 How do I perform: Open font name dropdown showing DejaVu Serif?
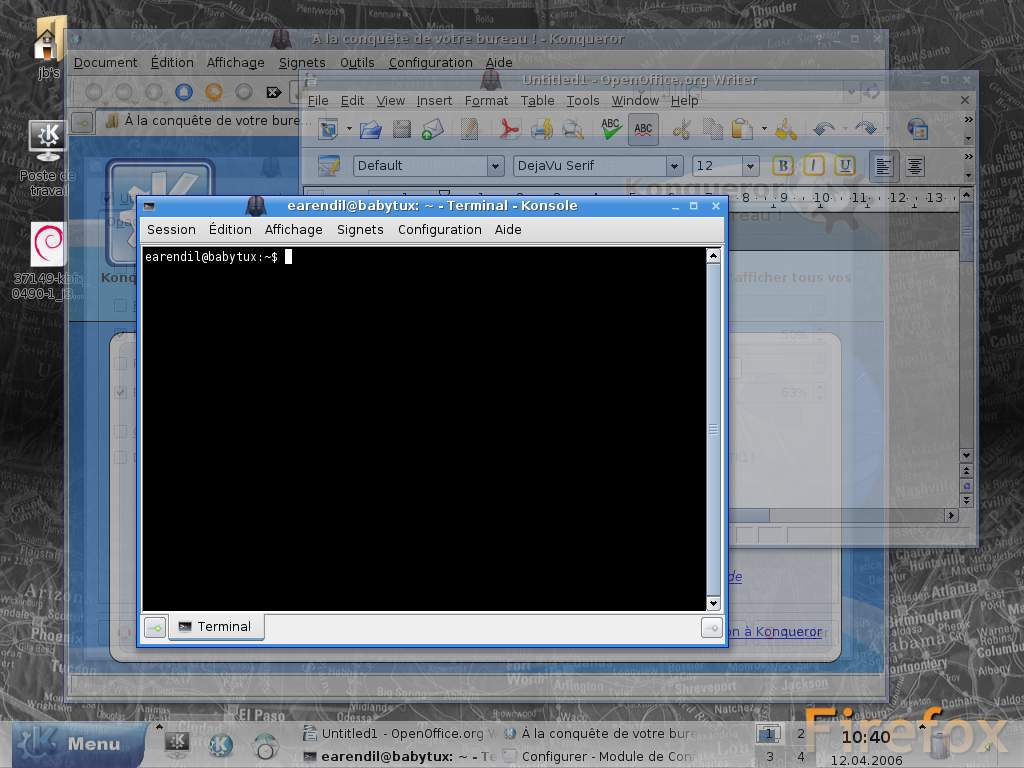[675, 166]
